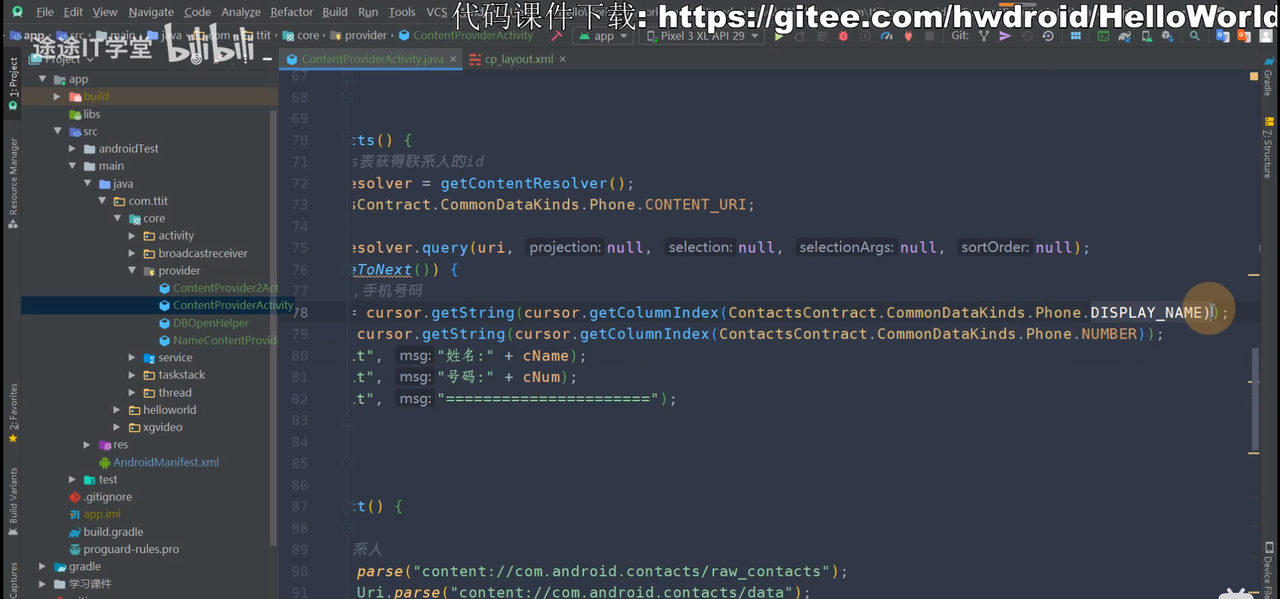Image resolution: width=1280 pixels, height=599 pixels.
Task: Toggle the 2: Favorites tool window
Action: (12, 413)
